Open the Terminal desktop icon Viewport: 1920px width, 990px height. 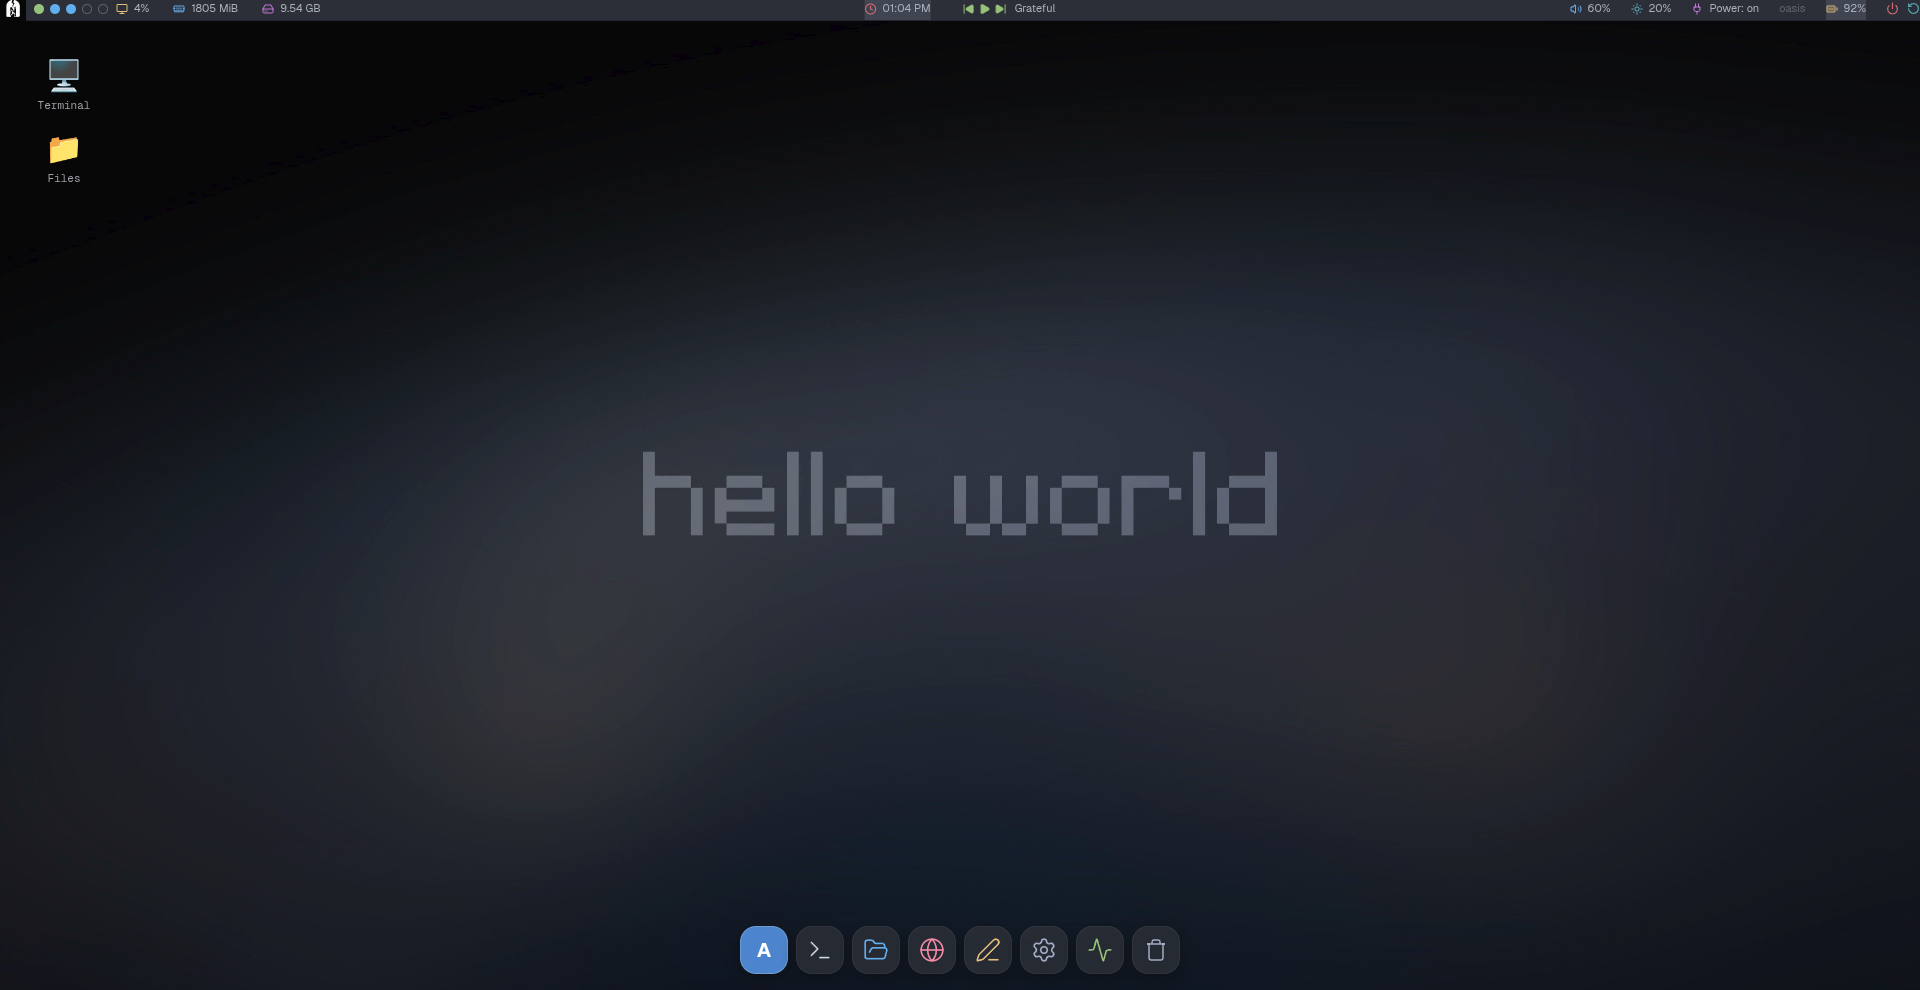click(63, 84)
